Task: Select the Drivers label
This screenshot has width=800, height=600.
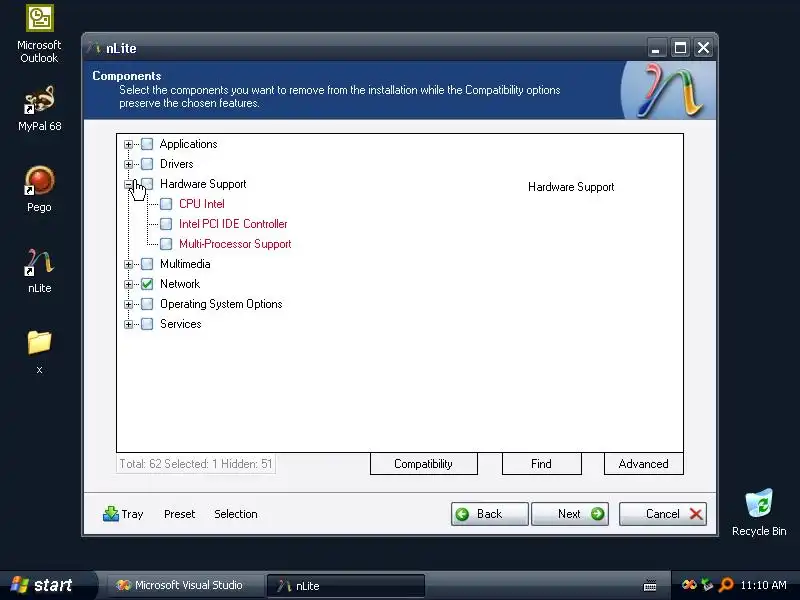Action: point(177,164)
